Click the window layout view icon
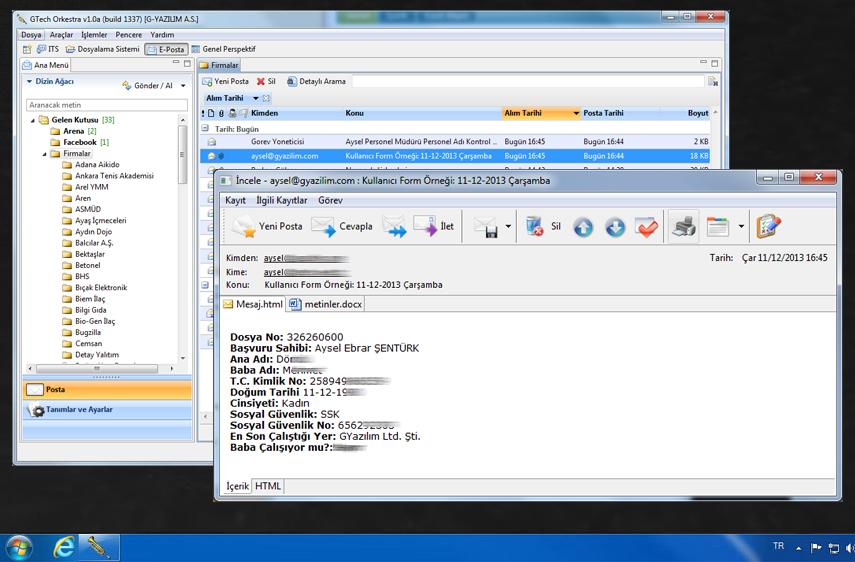 pyautogui.click(x=718, y=227)
